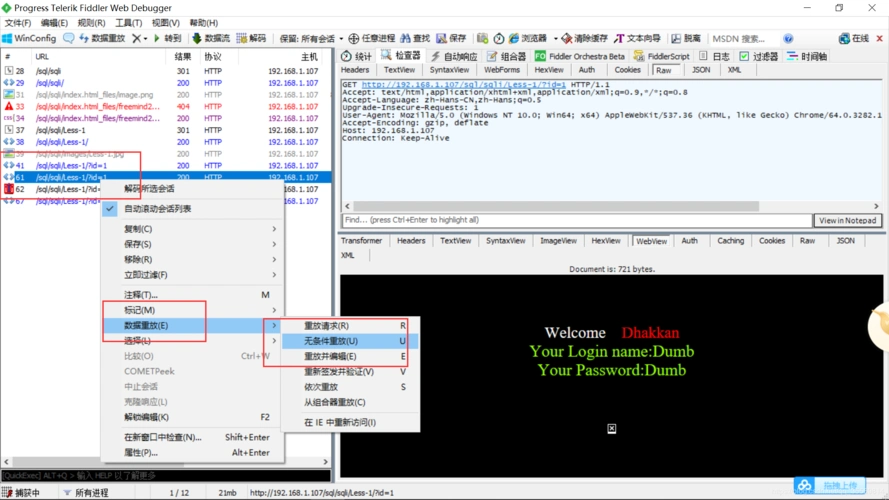
Task: Toggle the 捕获中 capturing status indicator
Action: click(x=21, y=493)
